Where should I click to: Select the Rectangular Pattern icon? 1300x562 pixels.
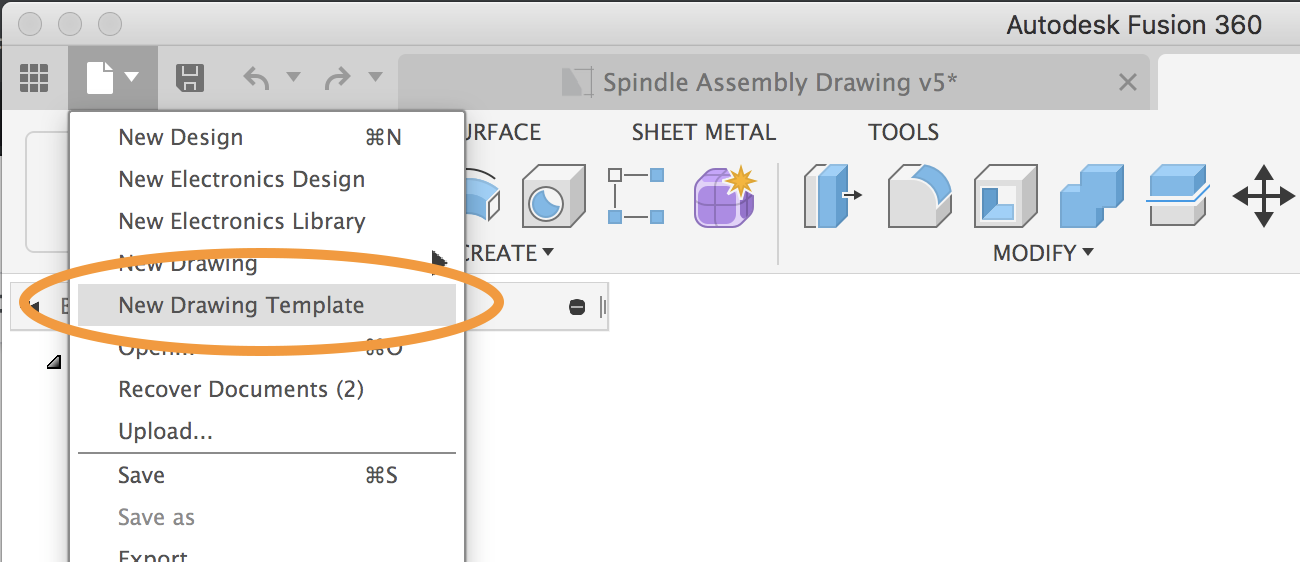pyautogui.click(x=636, y=195)
